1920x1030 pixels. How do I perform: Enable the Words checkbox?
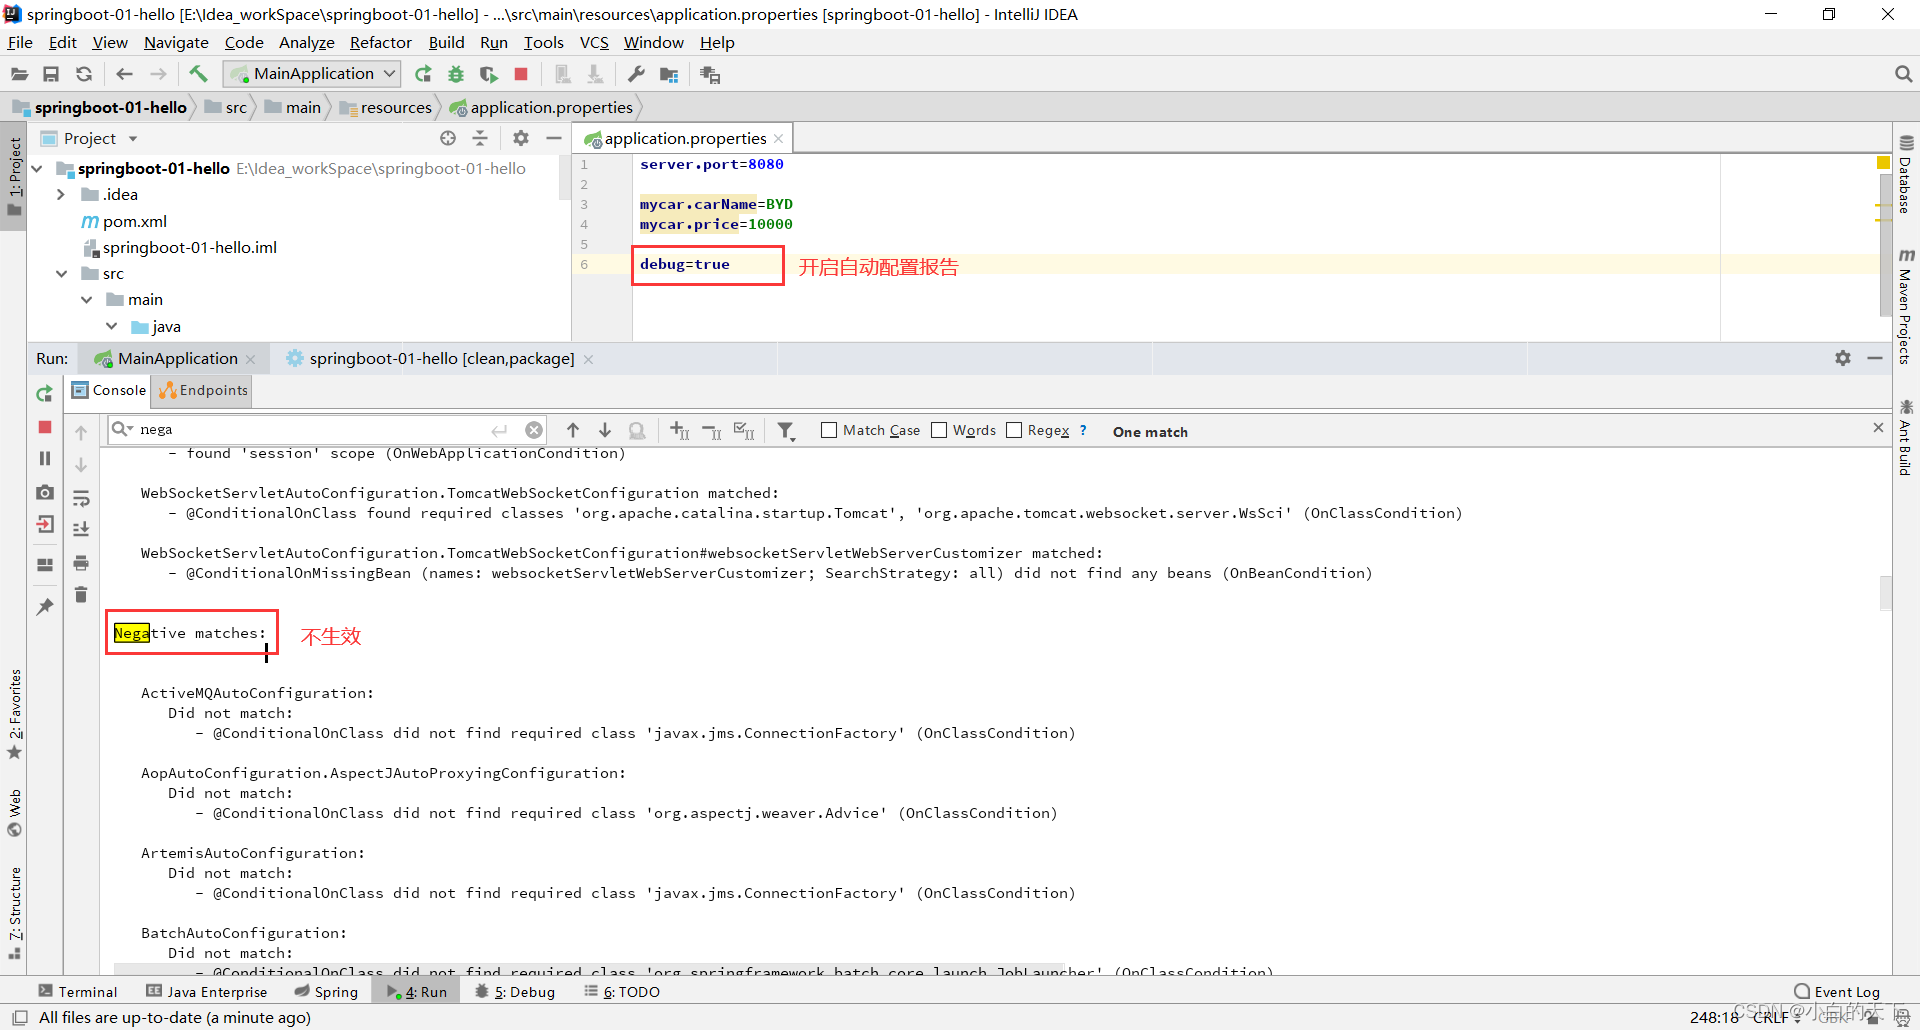click(x=939, y=430)
